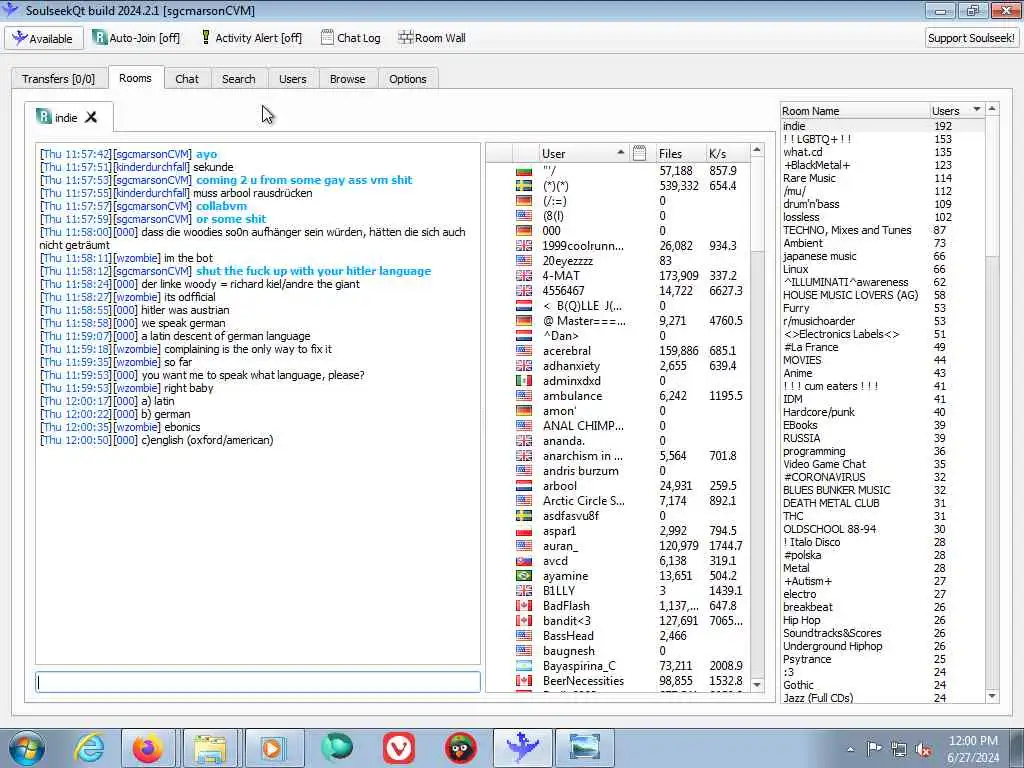Sort user list by Files column
The height and width of the screenshot is (768, 1024).
point(679,153)
